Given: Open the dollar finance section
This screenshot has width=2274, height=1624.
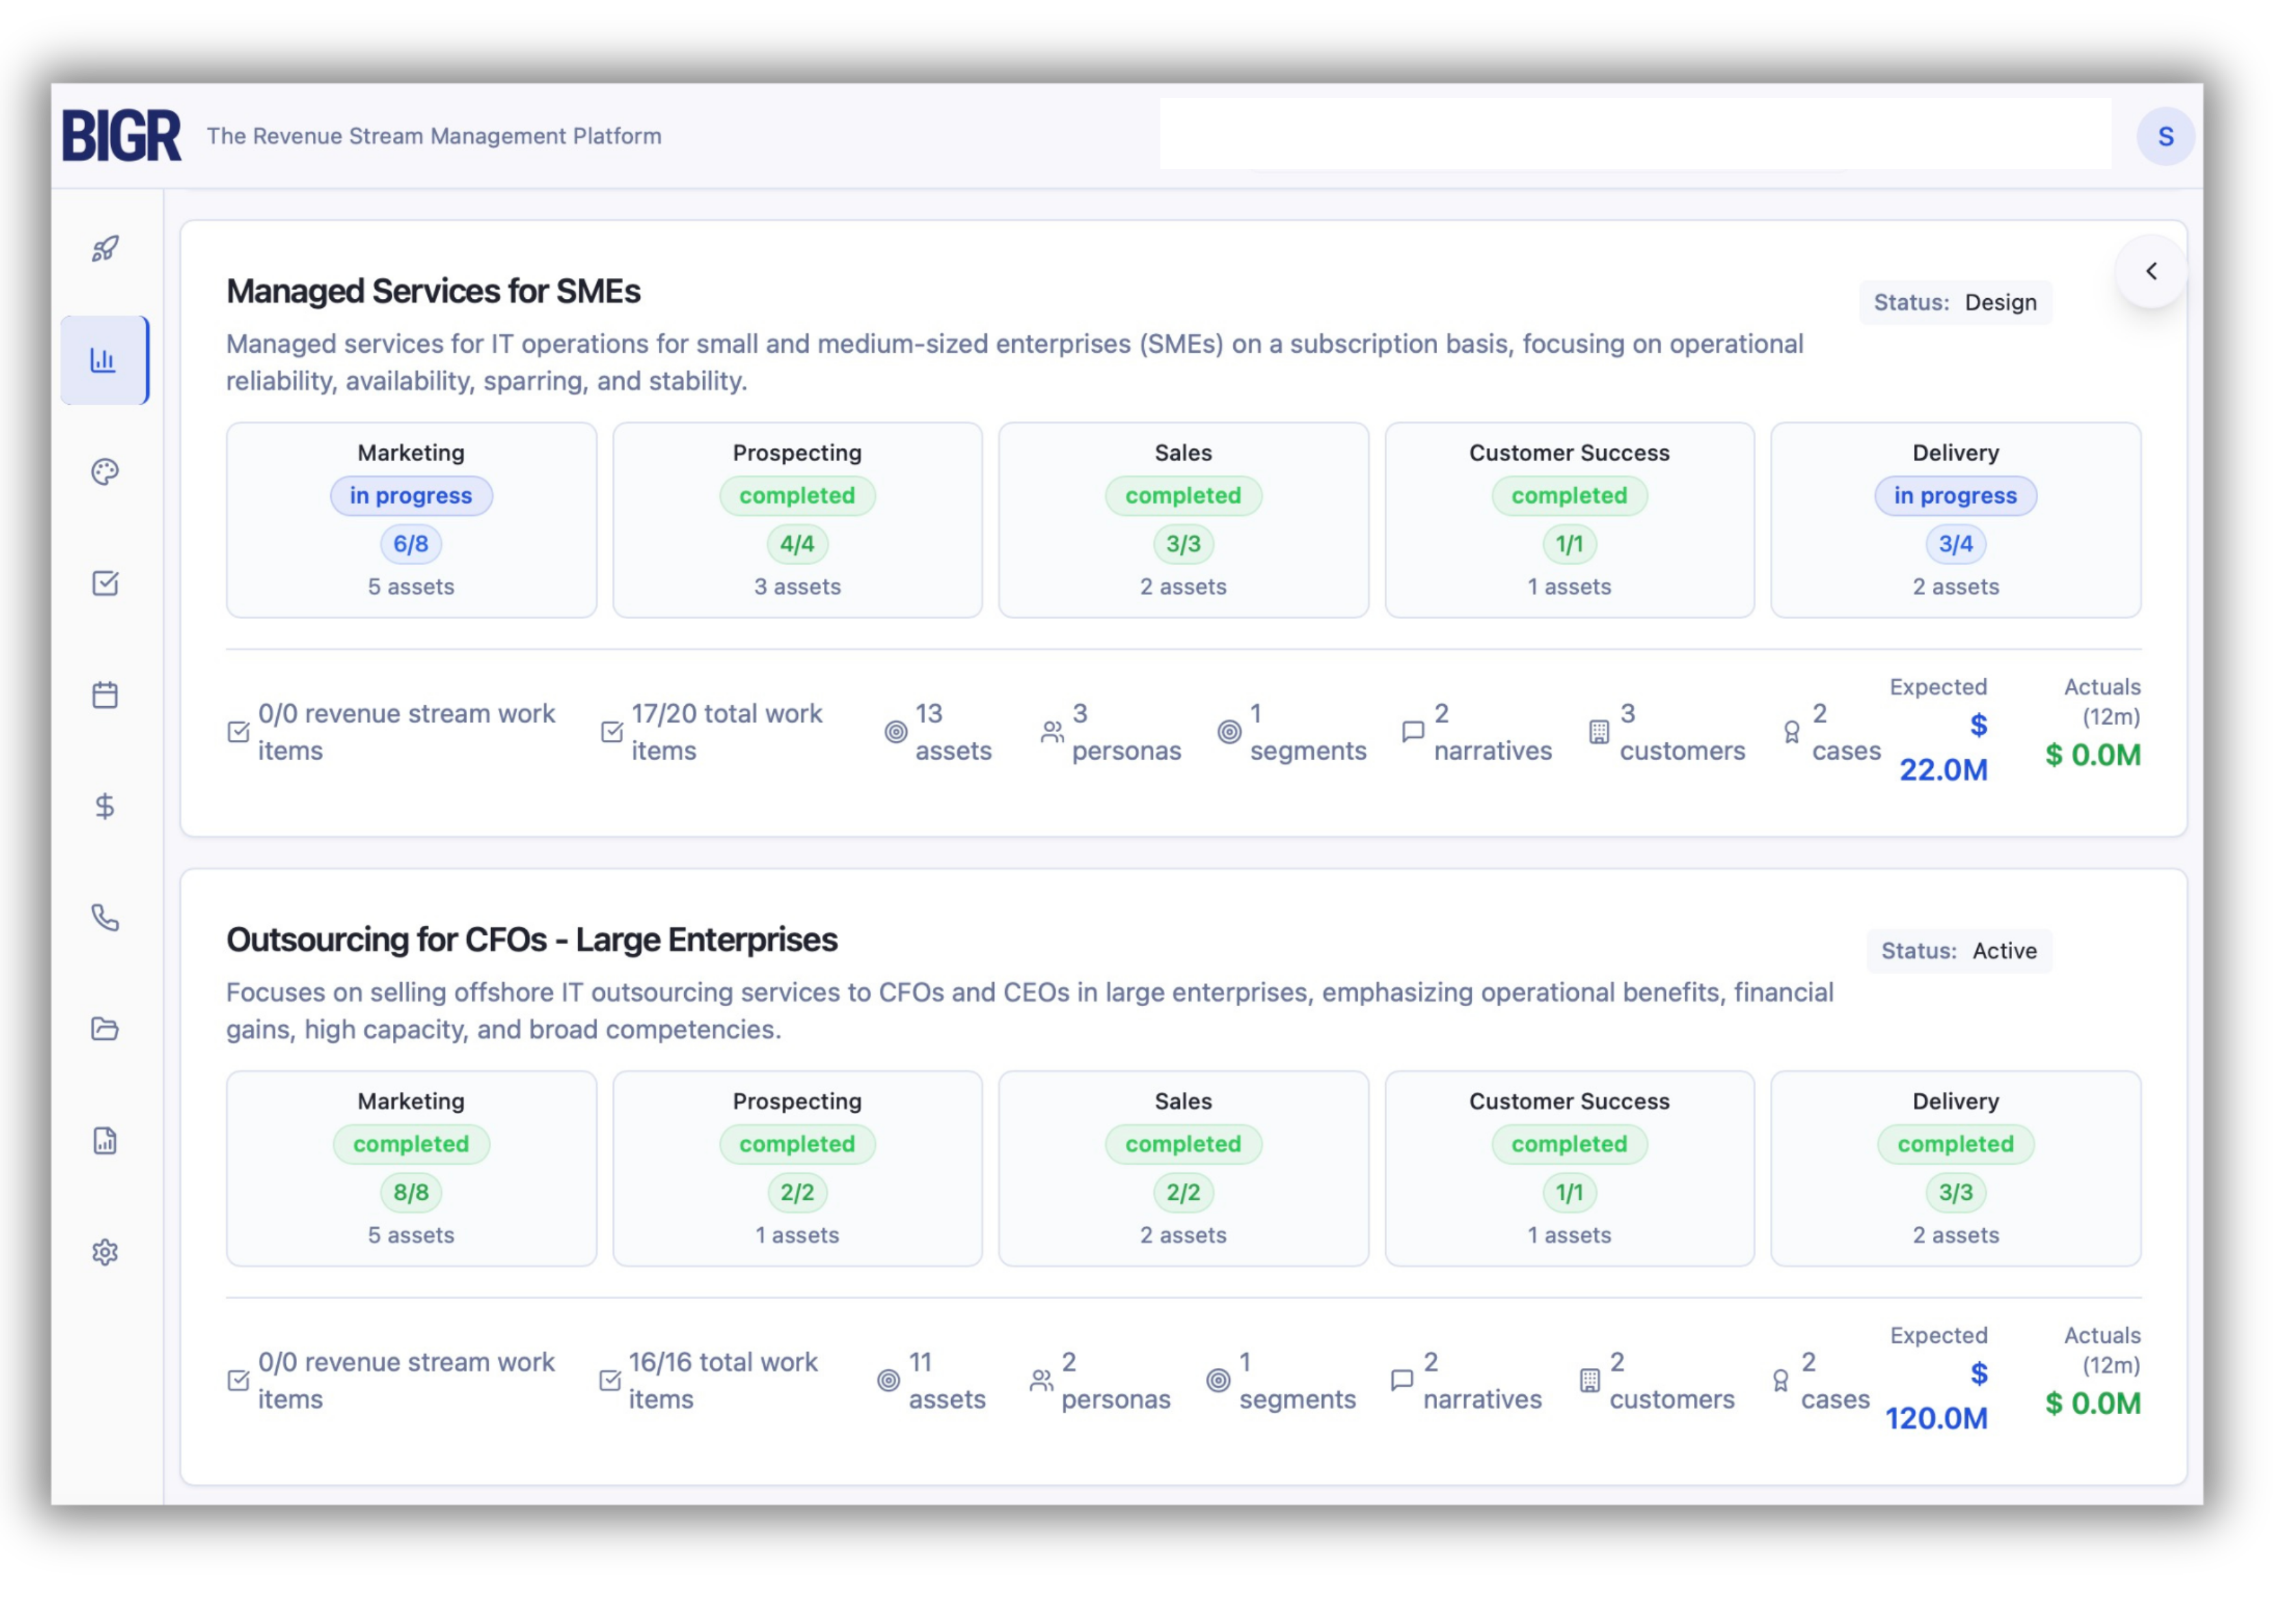Looking at the screenshot, I should coord(105,806).
